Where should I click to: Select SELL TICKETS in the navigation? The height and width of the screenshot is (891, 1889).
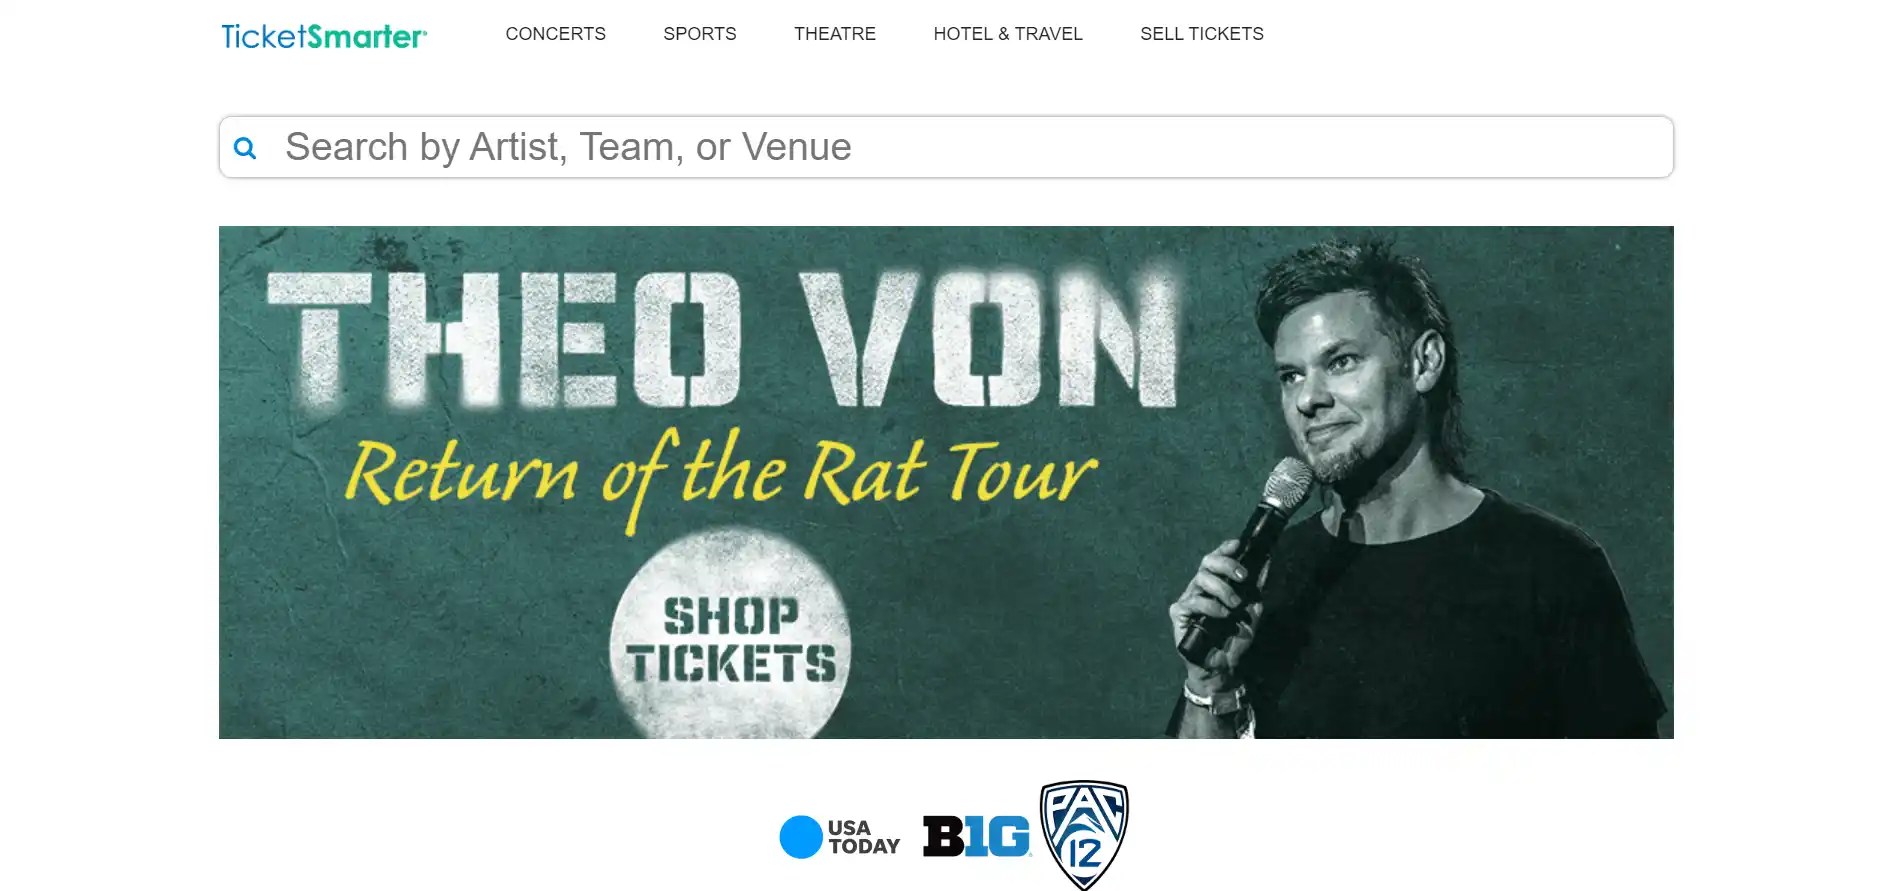[x=1200, y=33]
